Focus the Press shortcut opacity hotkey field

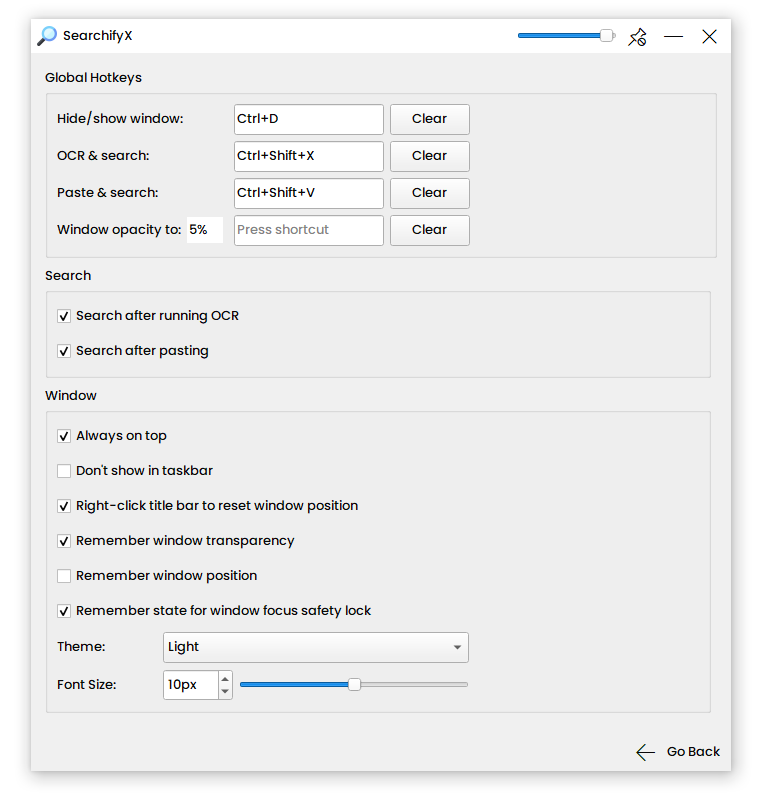click(308, 230)
